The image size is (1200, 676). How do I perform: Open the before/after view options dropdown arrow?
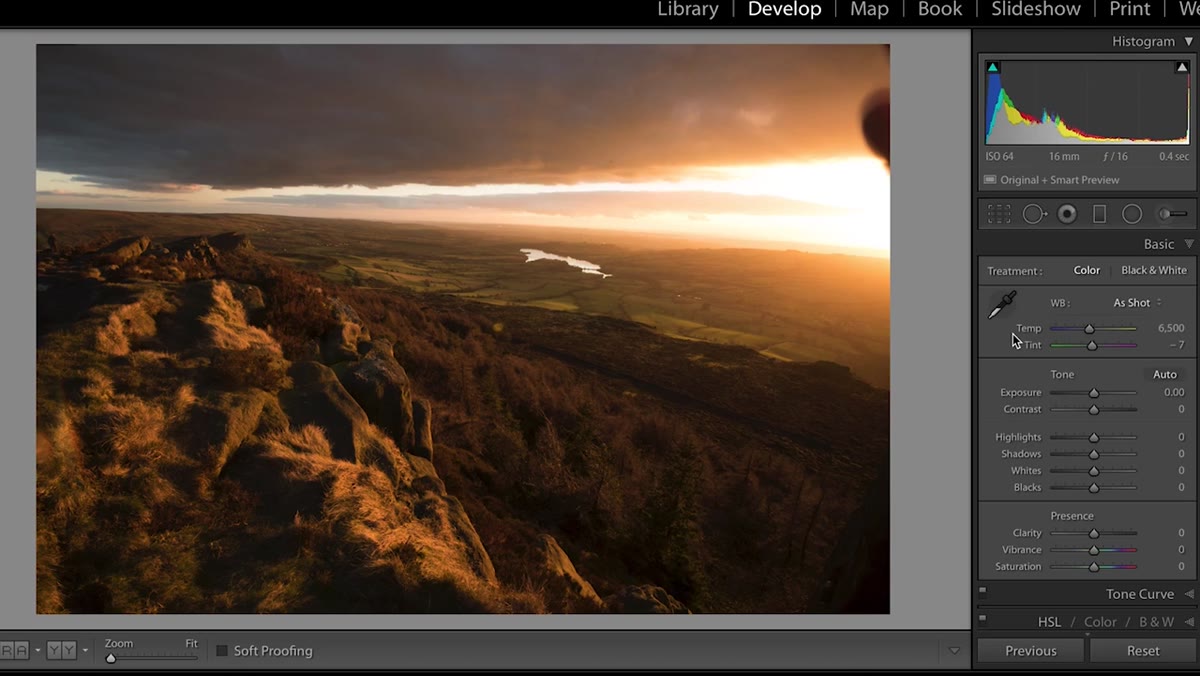(x=85, y=651)
